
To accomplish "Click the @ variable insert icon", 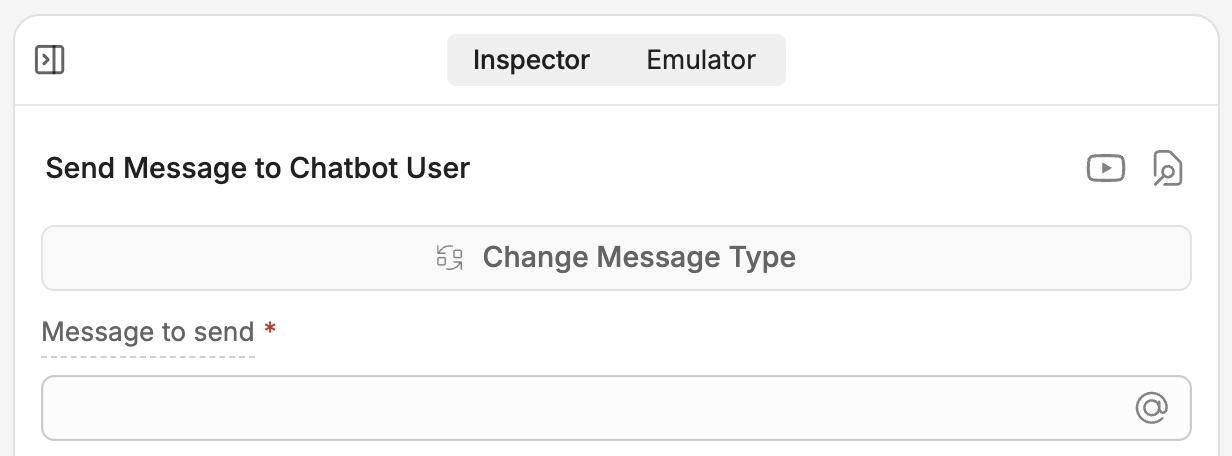I will (x=1152, y=407).
